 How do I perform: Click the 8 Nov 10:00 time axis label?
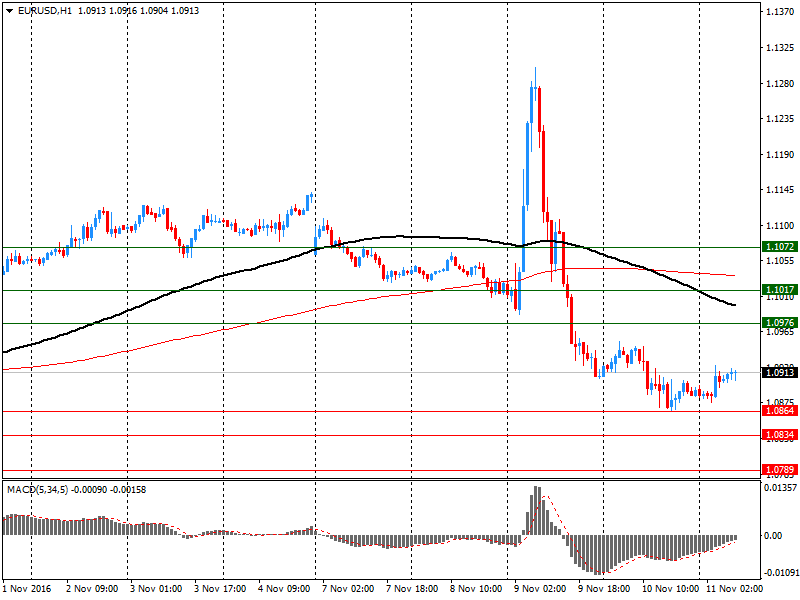[x=476, y=589]
